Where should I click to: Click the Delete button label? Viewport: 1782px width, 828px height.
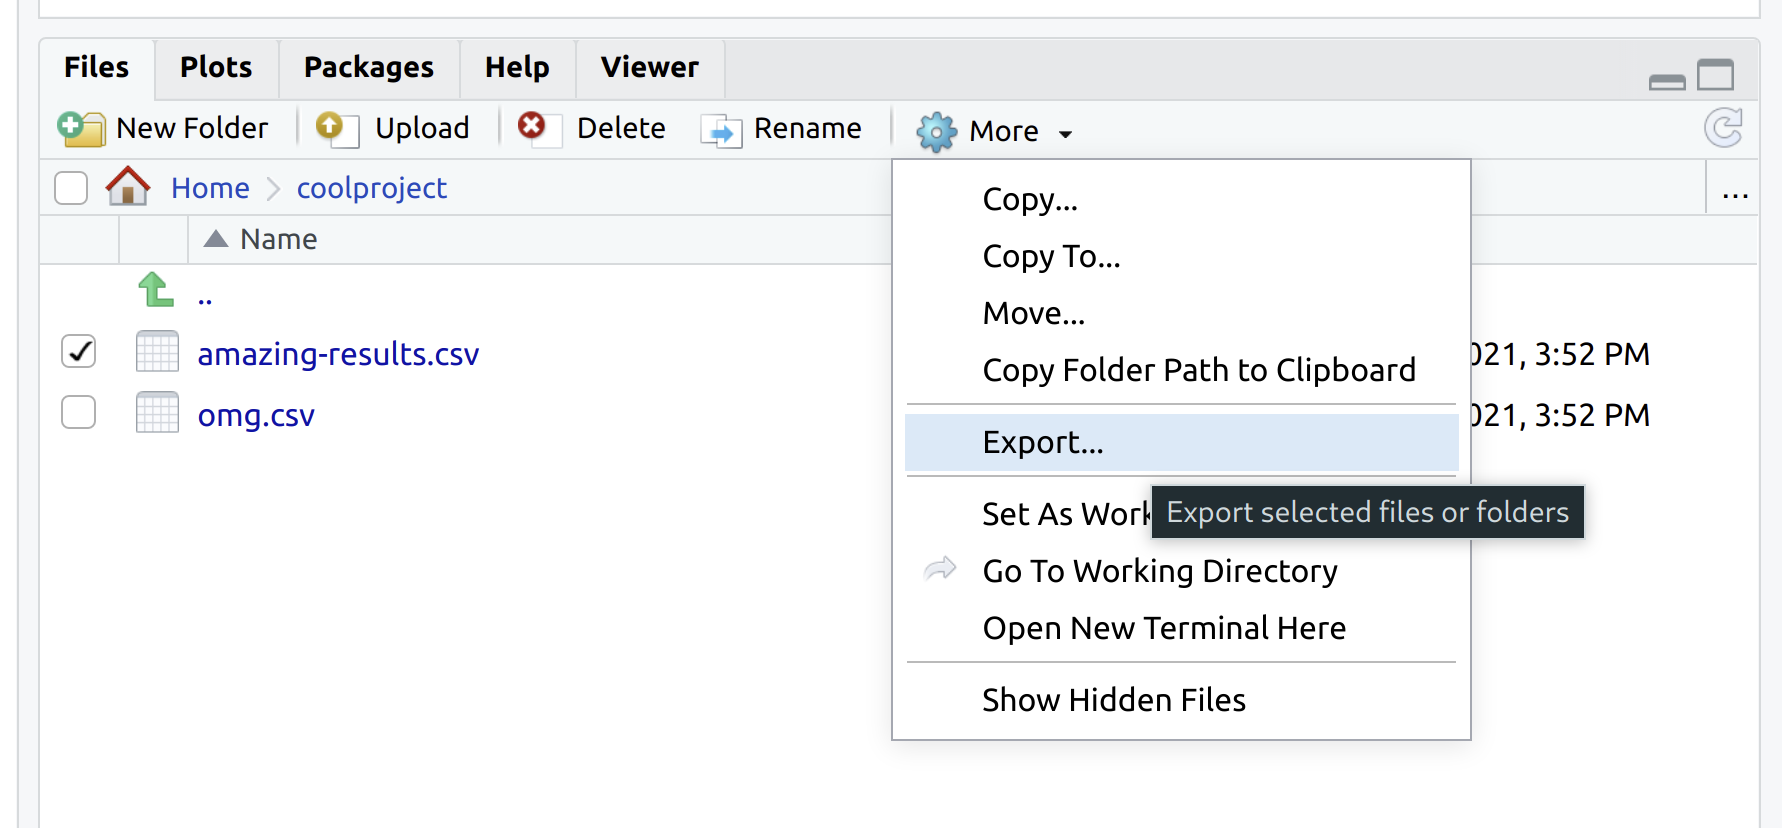click(x=621, y=128)
